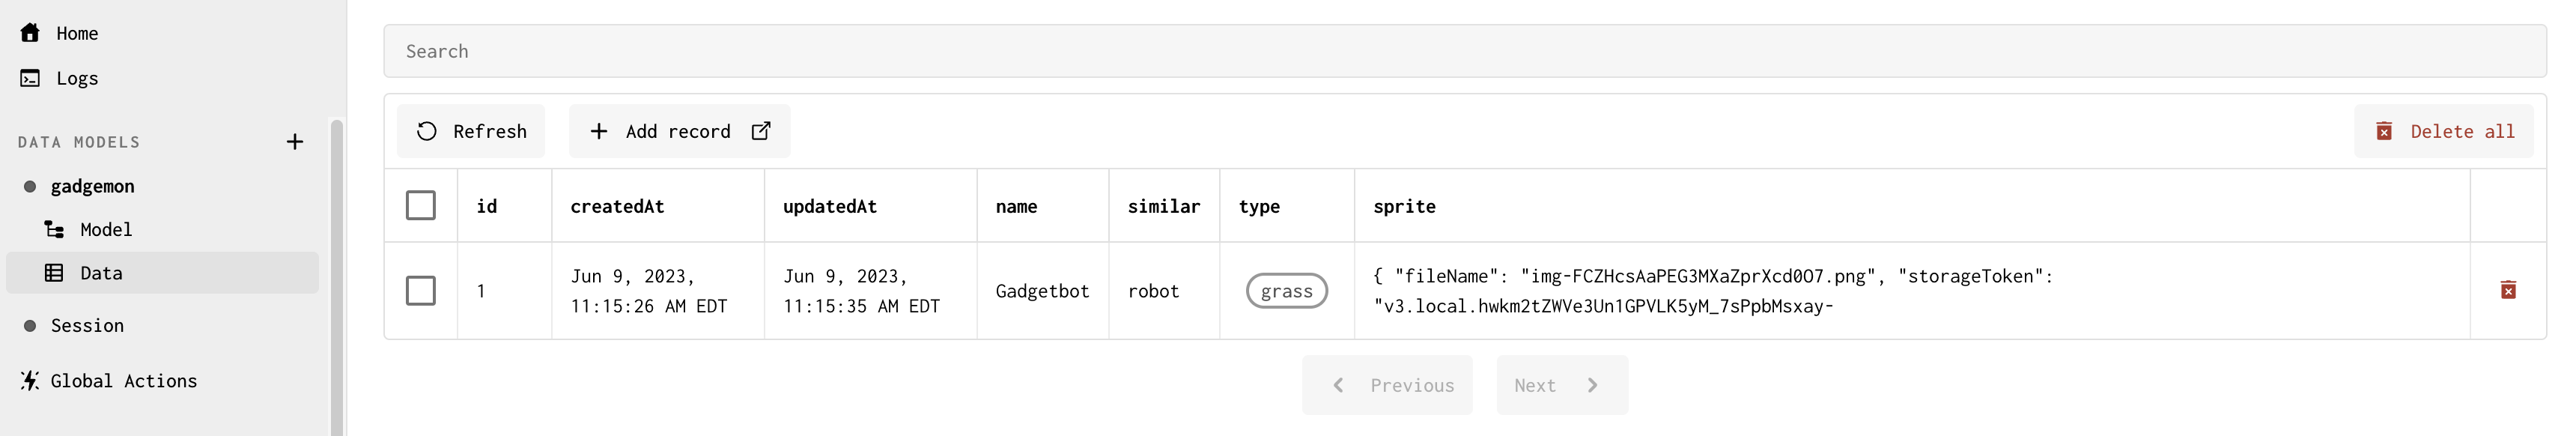The height and width of the screenshot is (436, 2576).
Task: Click the id column header
Action: pyautogui.click(x=487, y=206)
